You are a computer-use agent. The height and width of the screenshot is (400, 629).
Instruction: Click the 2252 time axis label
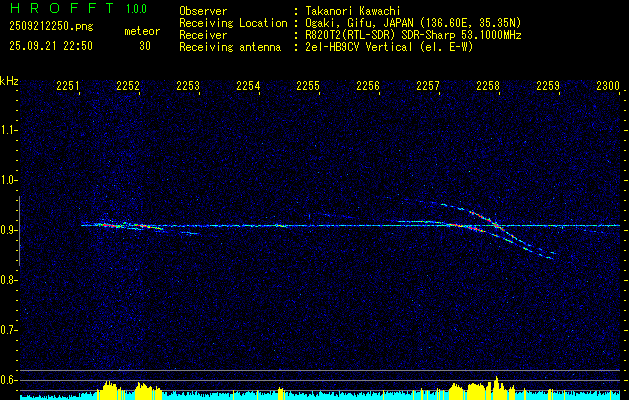128,85
